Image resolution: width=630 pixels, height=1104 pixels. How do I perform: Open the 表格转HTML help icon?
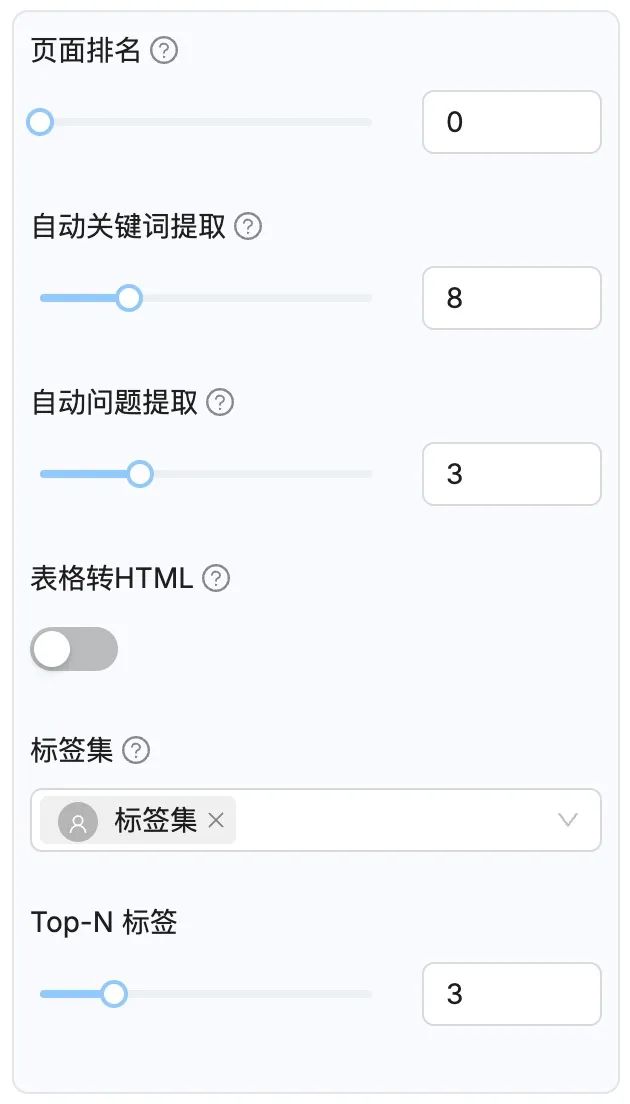pos(215,578)
